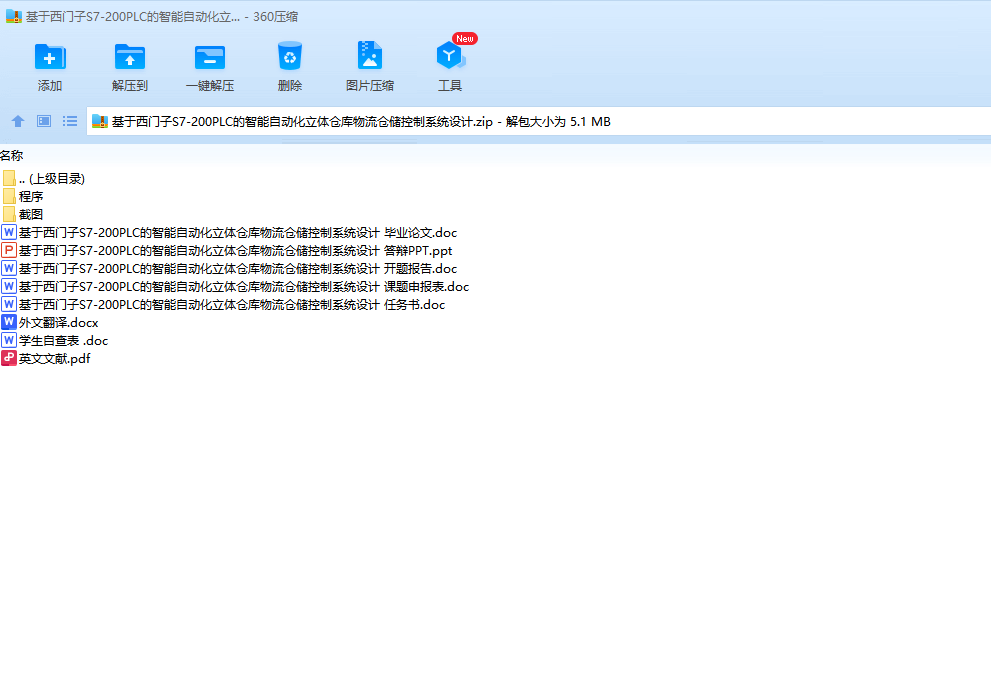Click the archive icon in the path bar
Viewport: 991px width, 693px height.
100,121
